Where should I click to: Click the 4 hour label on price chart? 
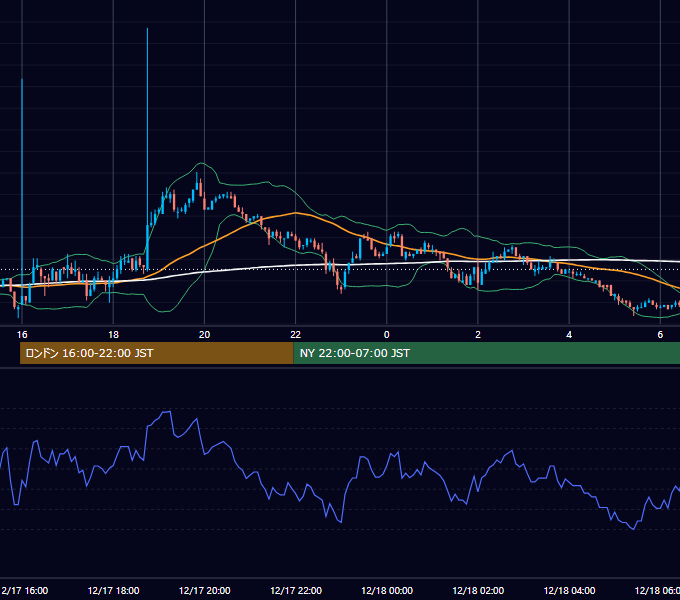(x=569, y=335)
